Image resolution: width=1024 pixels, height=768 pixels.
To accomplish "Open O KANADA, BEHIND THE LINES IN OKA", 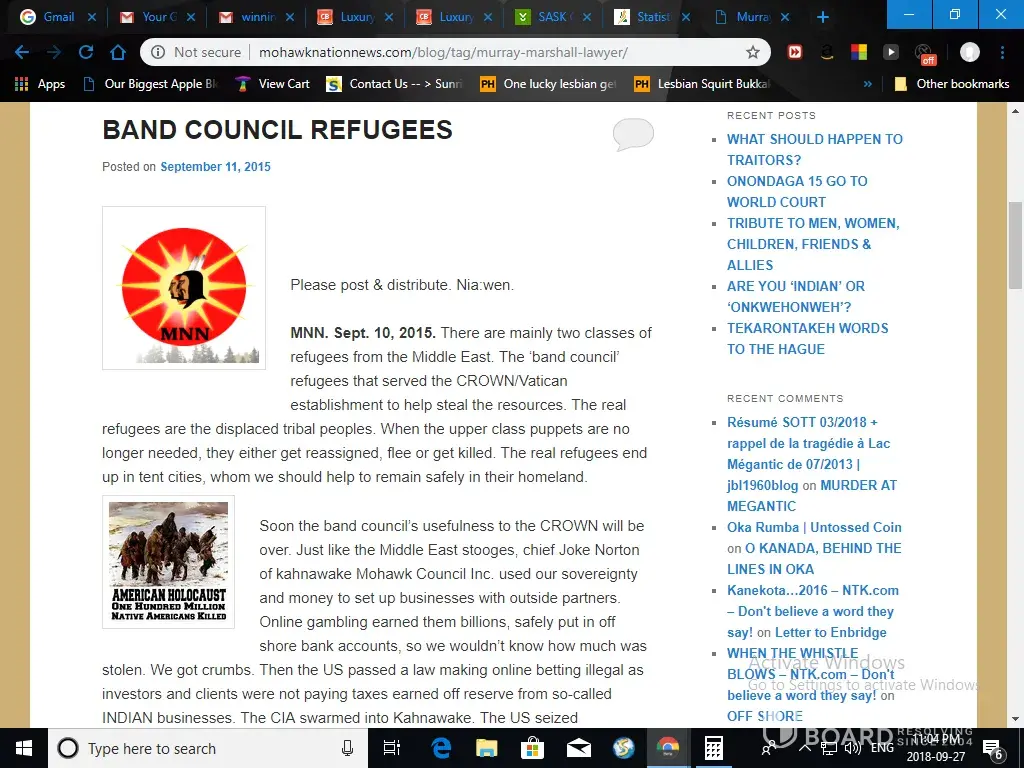I will 814,558.
